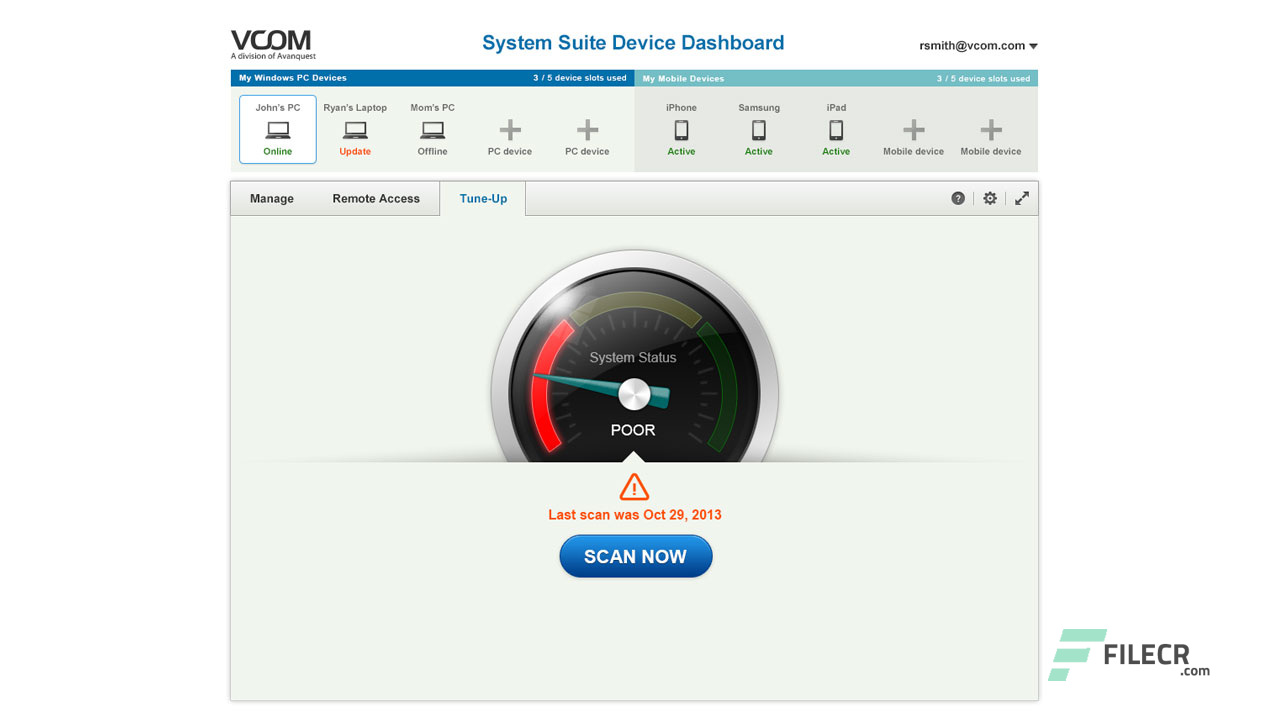Click the Online status under John's PC

click(x=278, y=152)
